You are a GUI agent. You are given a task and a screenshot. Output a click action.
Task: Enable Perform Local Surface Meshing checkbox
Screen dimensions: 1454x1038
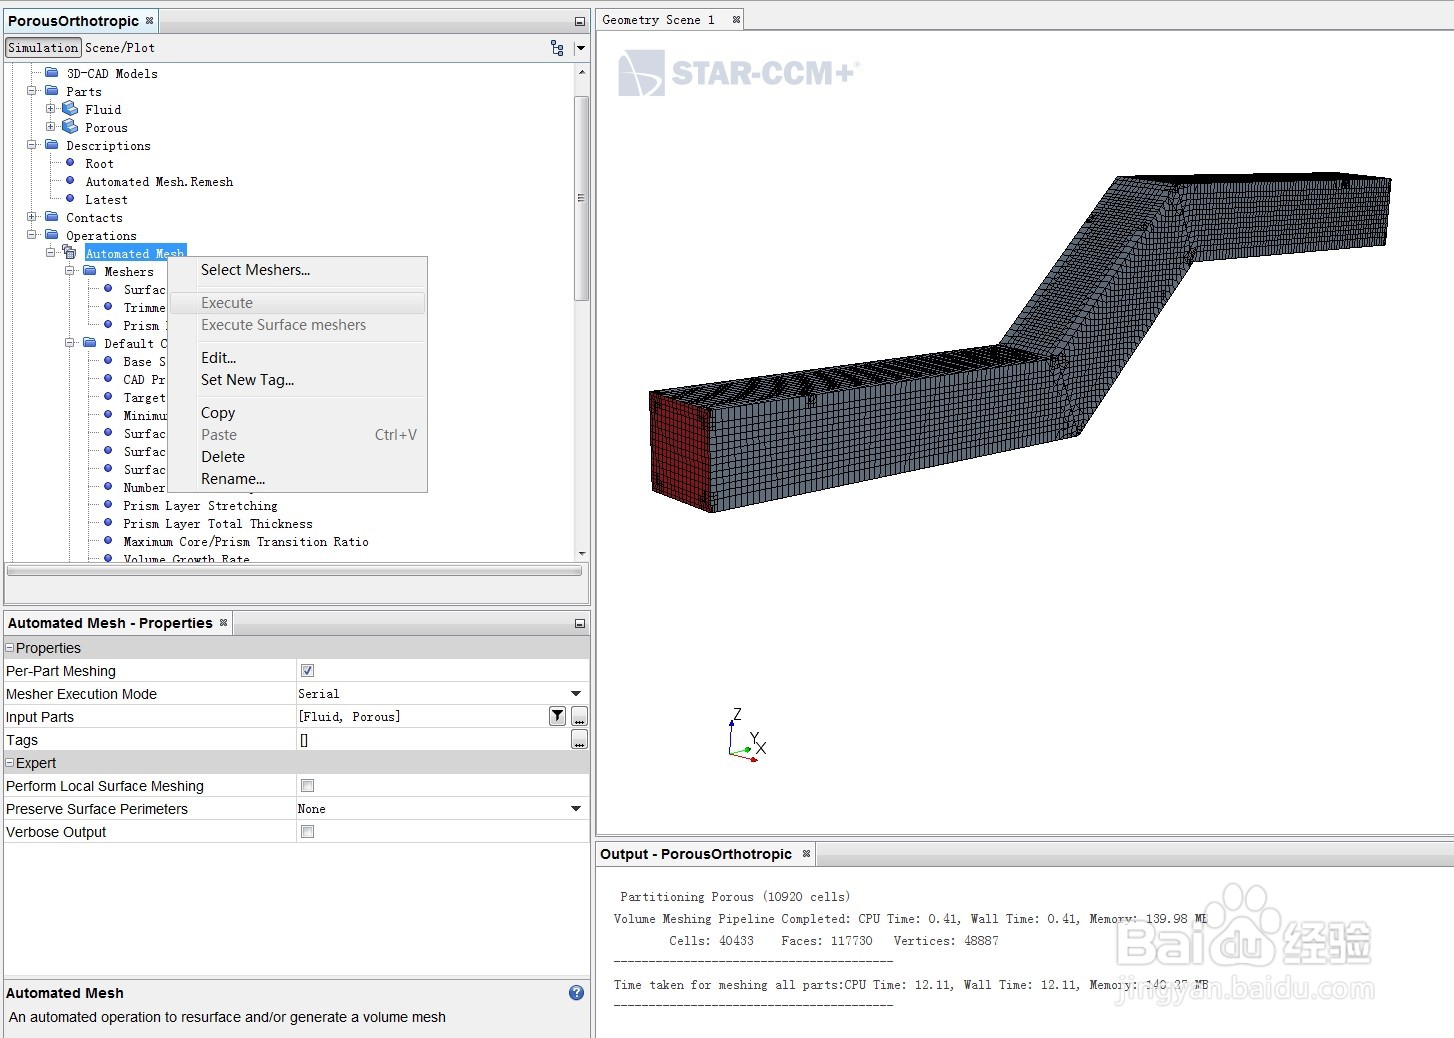click(307, 785)
